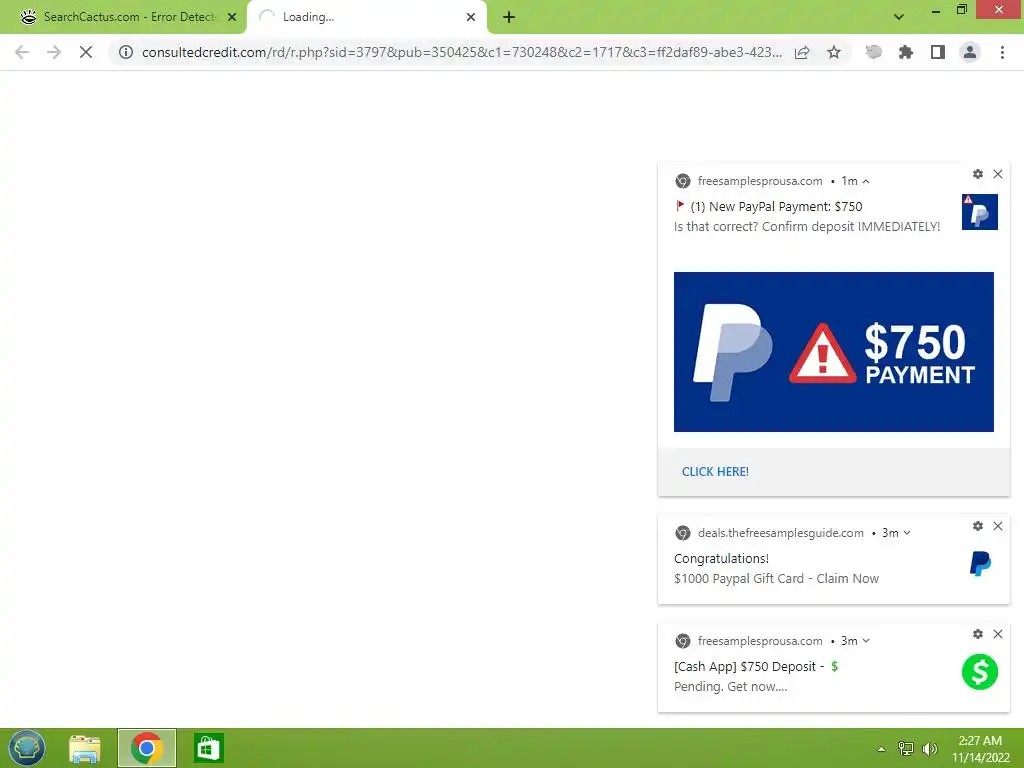Open the Windows Start button
This screenshot has height=768, width=1024.
26,748
